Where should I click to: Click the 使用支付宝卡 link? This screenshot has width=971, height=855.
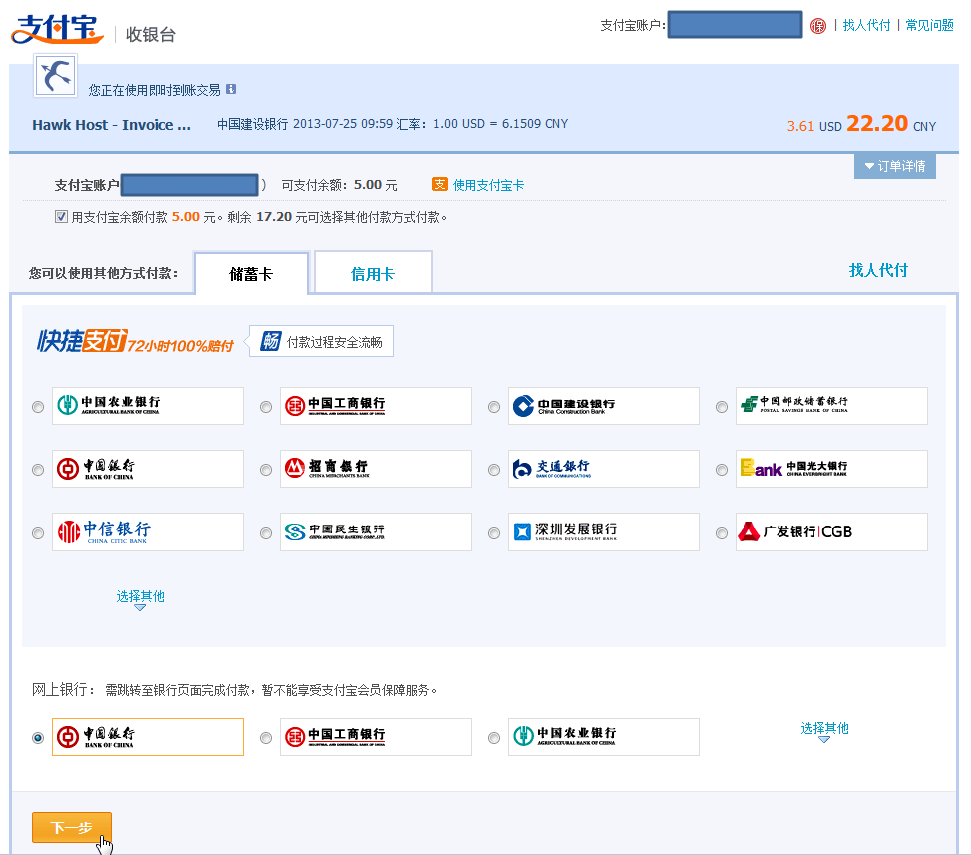[489, 184]
